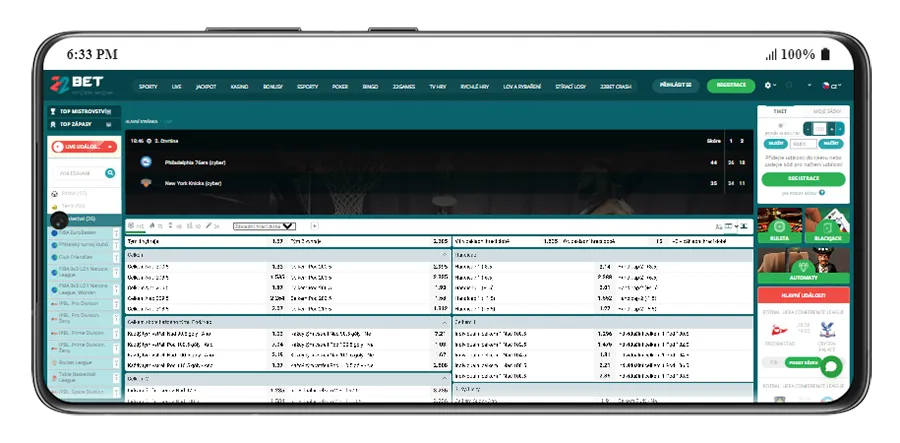The width and height of the screenshot is (900, 443).
Task: Click the Philadelphia 76ers team logo
Action: coord(144,161)
